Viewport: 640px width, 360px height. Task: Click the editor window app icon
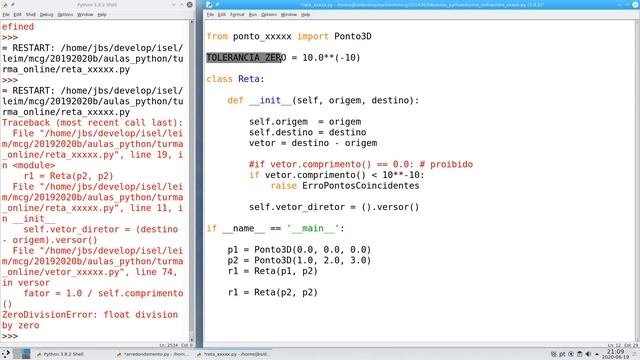(x=209, y=4)
